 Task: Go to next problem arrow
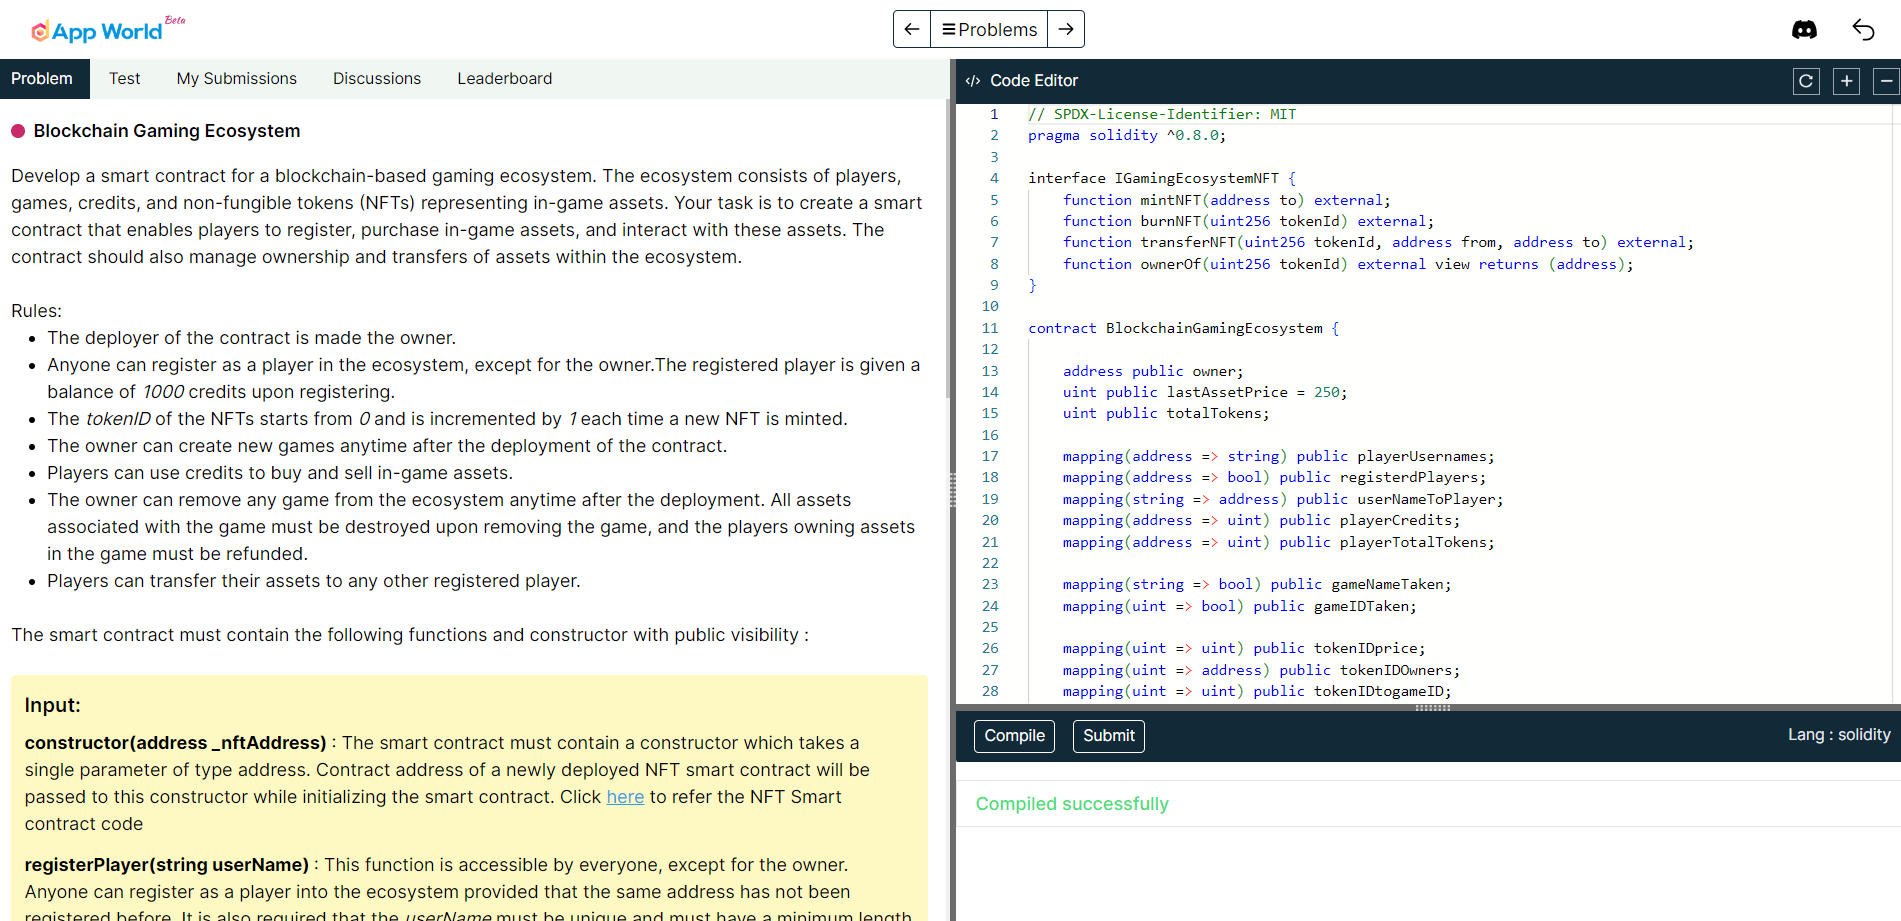[1066, 29]
